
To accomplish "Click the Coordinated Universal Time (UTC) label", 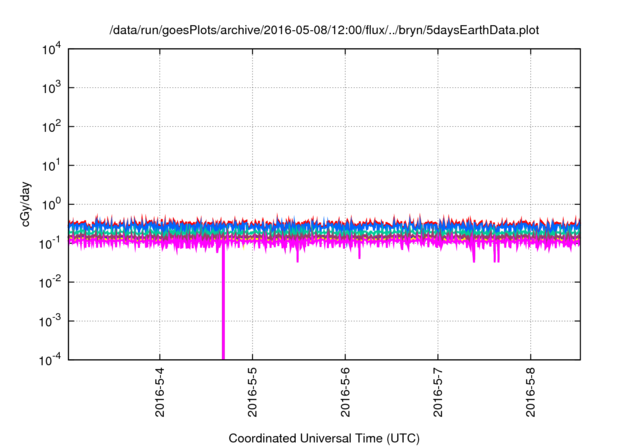I will (x=324, y=439).
